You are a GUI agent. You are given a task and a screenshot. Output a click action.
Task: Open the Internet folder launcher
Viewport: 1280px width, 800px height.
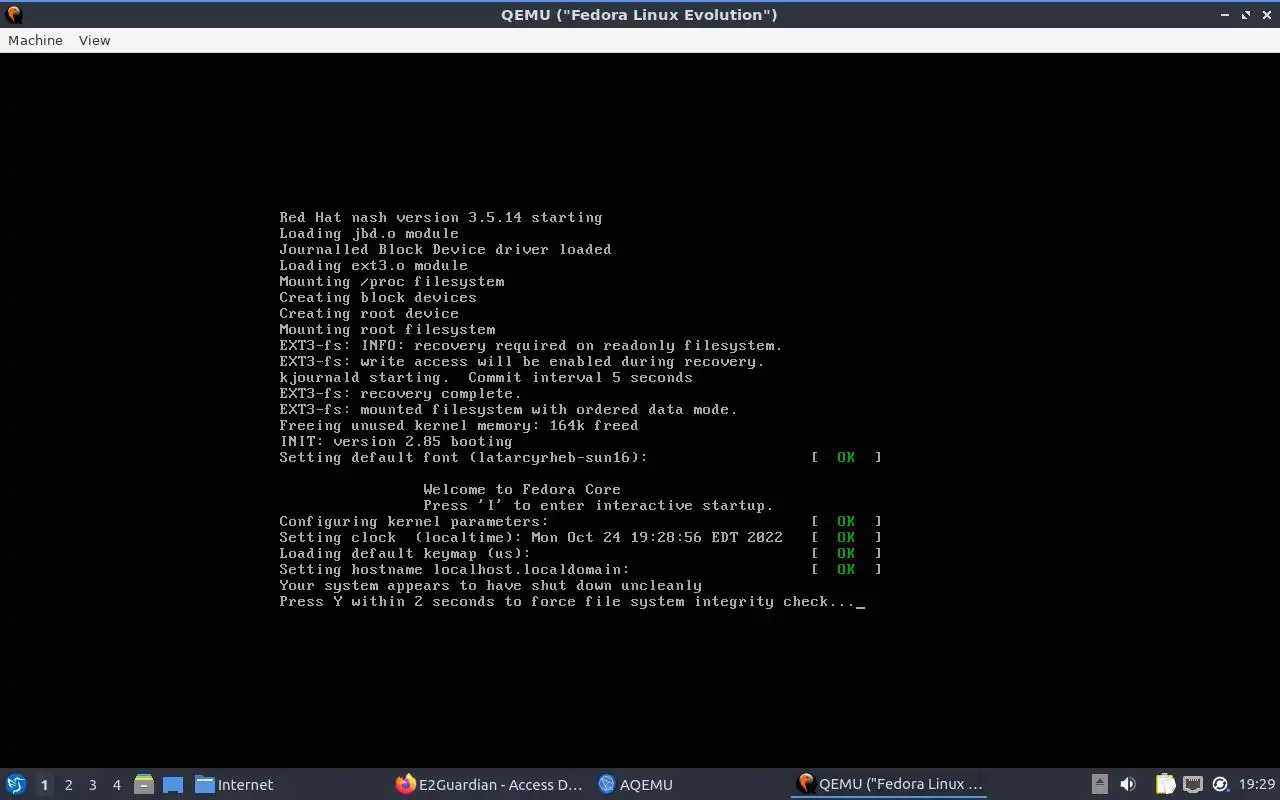[234, 784]
